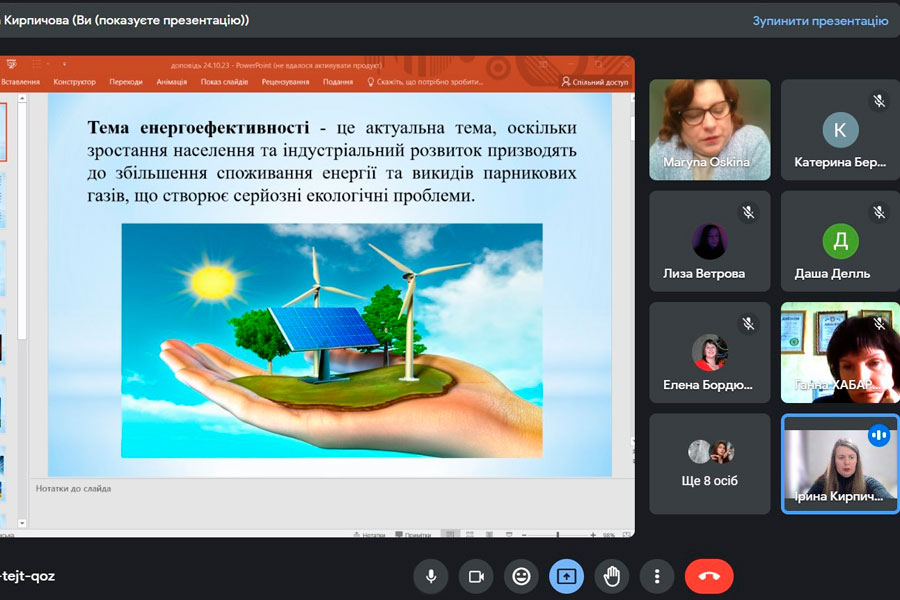Start slideshow from status bar icon
900x600 pixels.
click(x=509, y=535)
